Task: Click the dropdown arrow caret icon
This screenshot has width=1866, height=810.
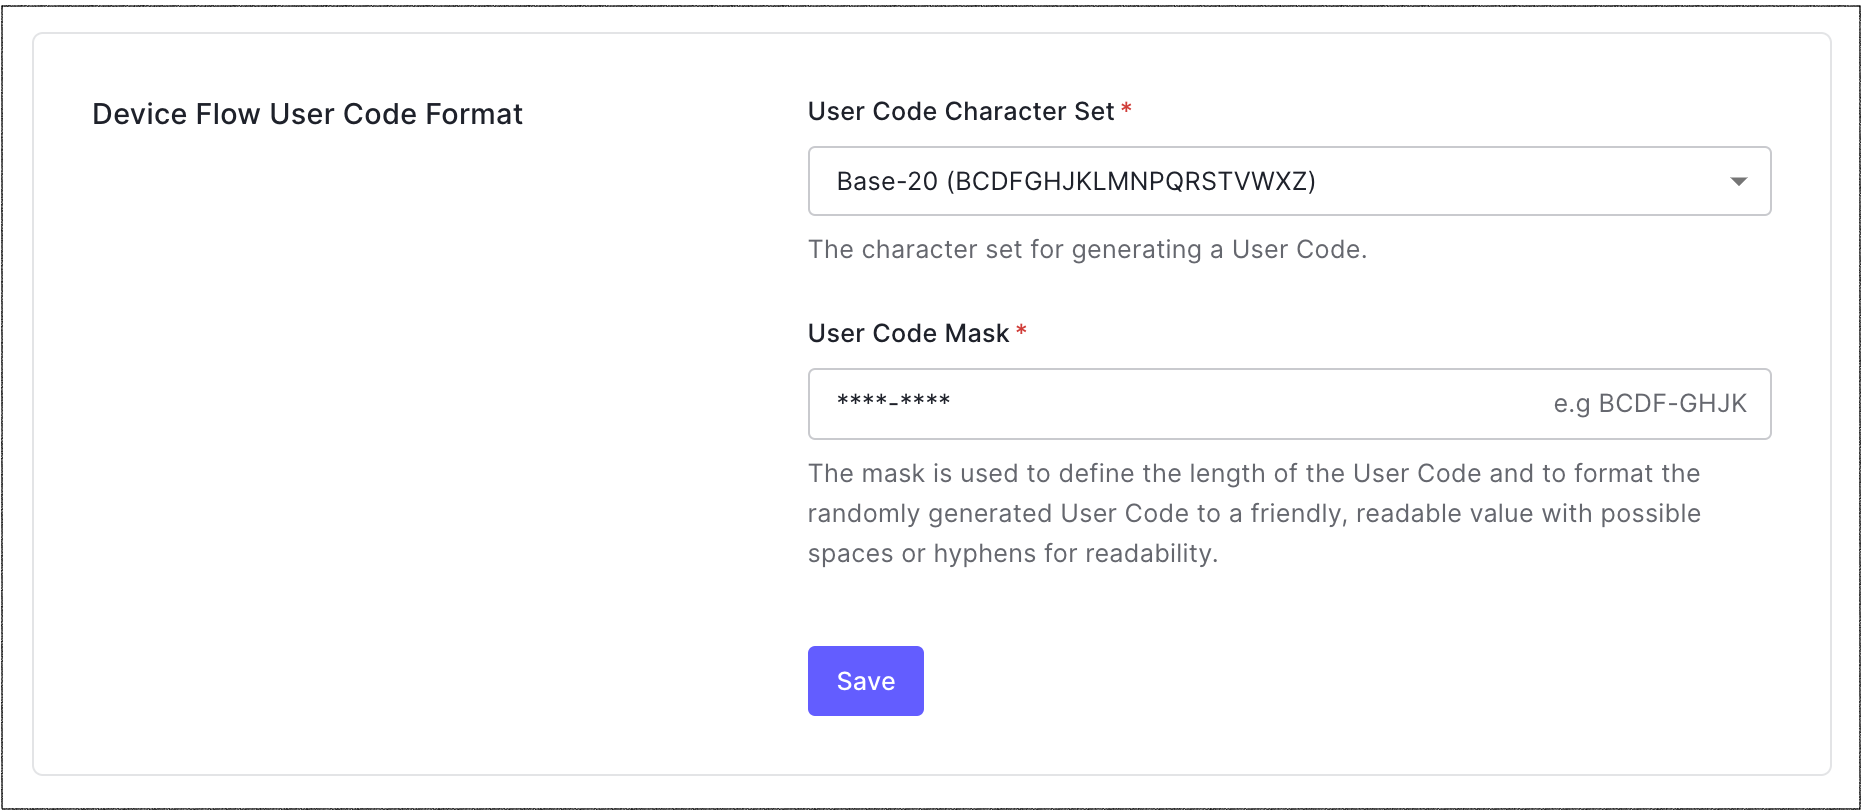Action: (x=1738, y=181)
